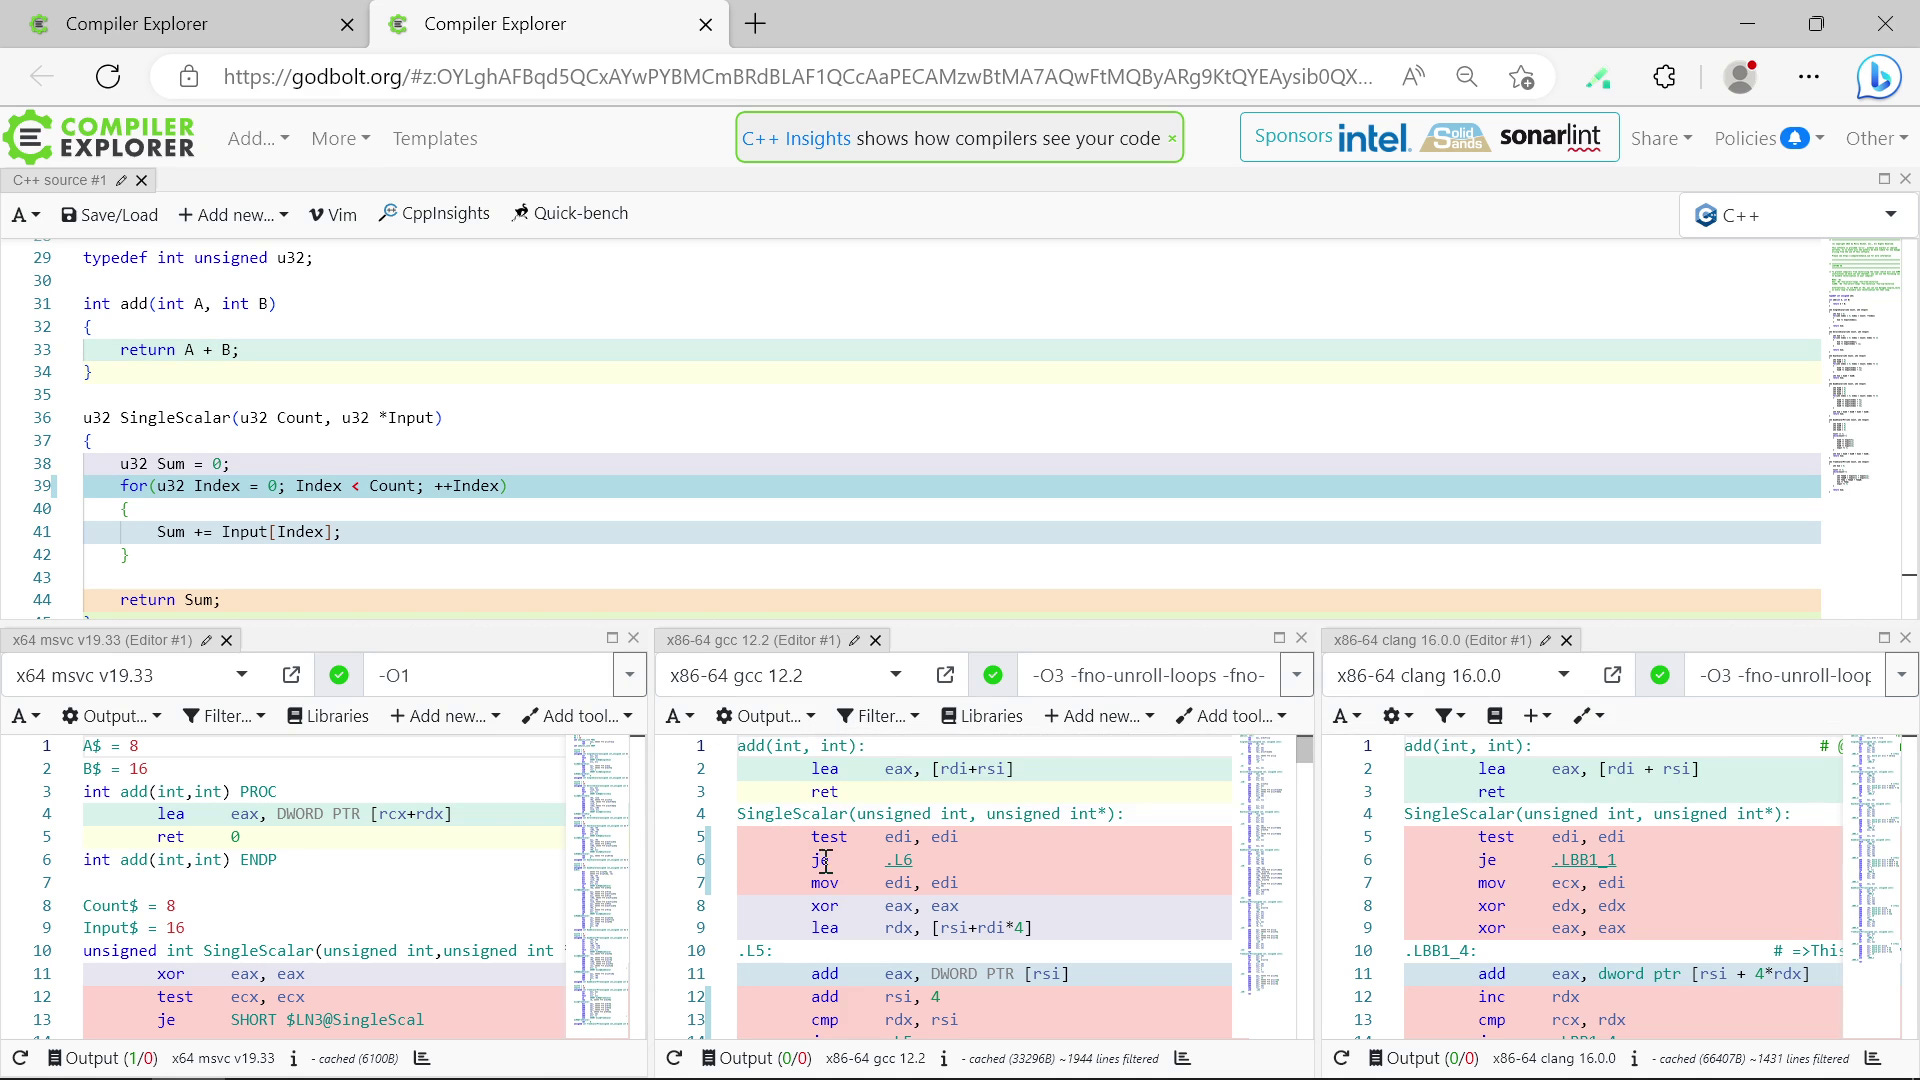Image resolution: width=1920 pixels, height=1080 pixels.
Task: Toggle Vim mode in editor
Action: pos(332,214)
